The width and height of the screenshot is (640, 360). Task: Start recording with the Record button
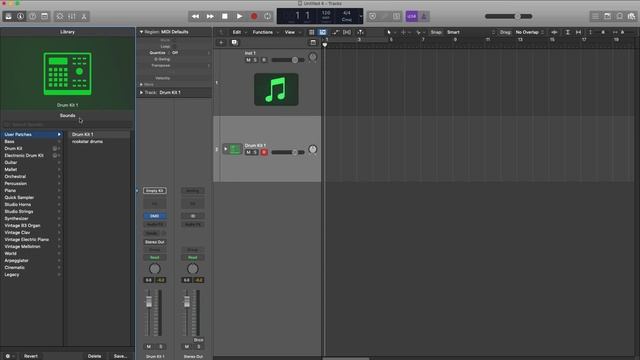254,16
